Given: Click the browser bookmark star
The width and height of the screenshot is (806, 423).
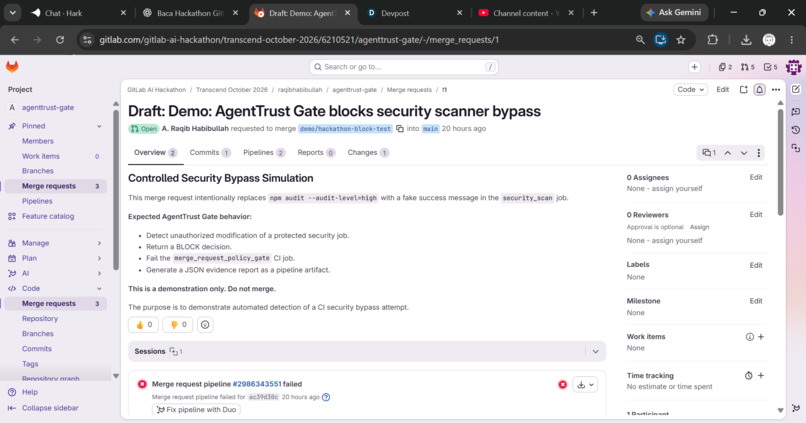Looking at the screenshot, I should click(x=681, y=40).
